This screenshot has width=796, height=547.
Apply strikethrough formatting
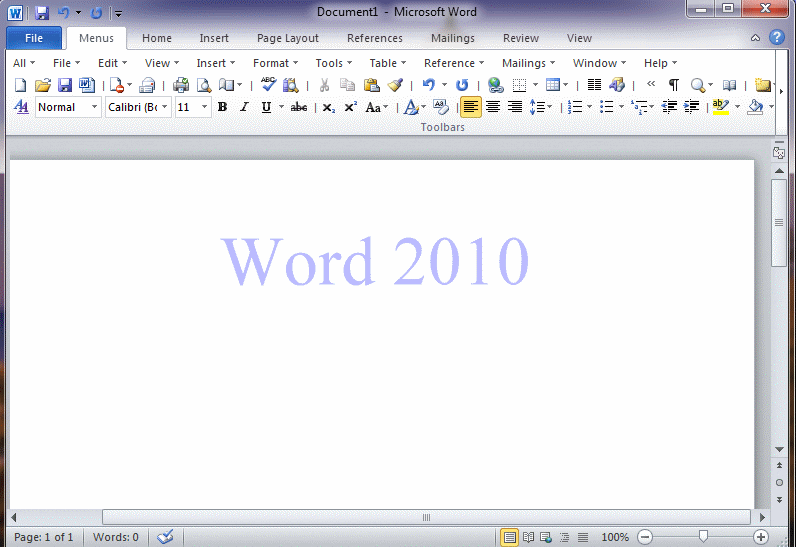pos(298,107)
